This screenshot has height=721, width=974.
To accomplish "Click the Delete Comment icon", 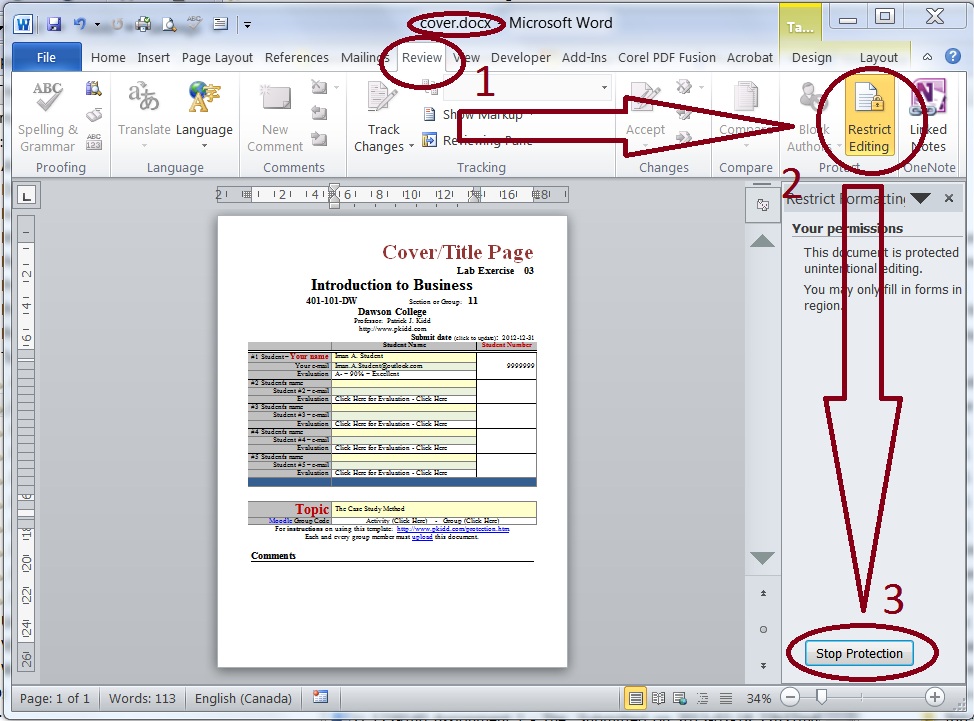I will tap(319, 87).
